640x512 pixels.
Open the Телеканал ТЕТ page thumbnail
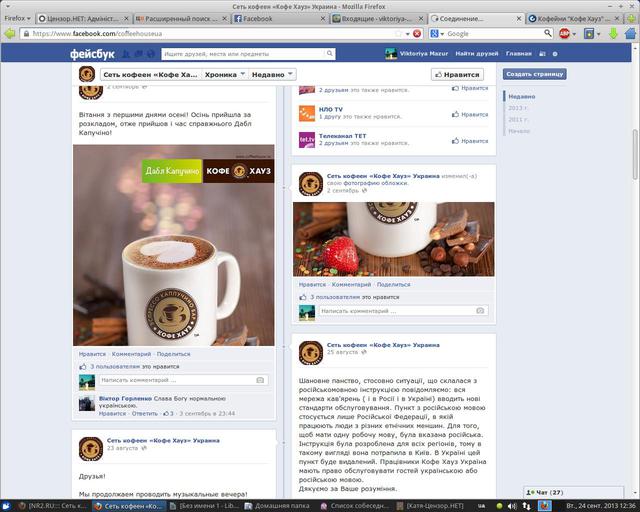tap(307, 140)
